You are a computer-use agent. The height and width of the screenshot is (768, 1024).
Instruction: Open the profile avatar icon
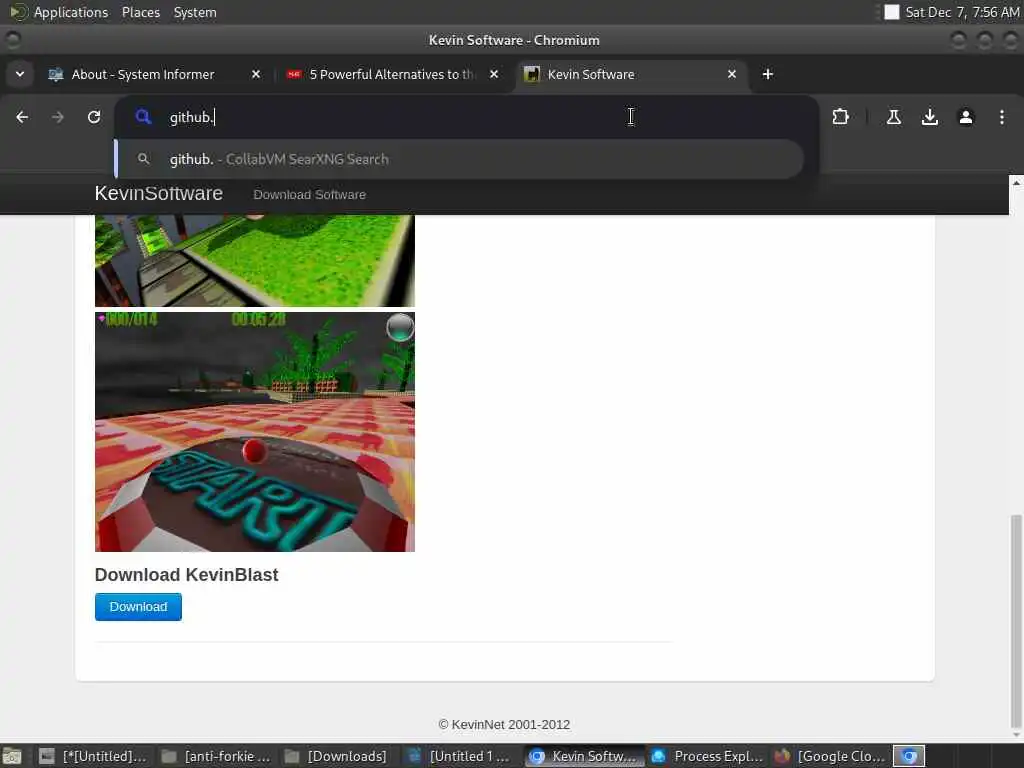click(965, 117)
